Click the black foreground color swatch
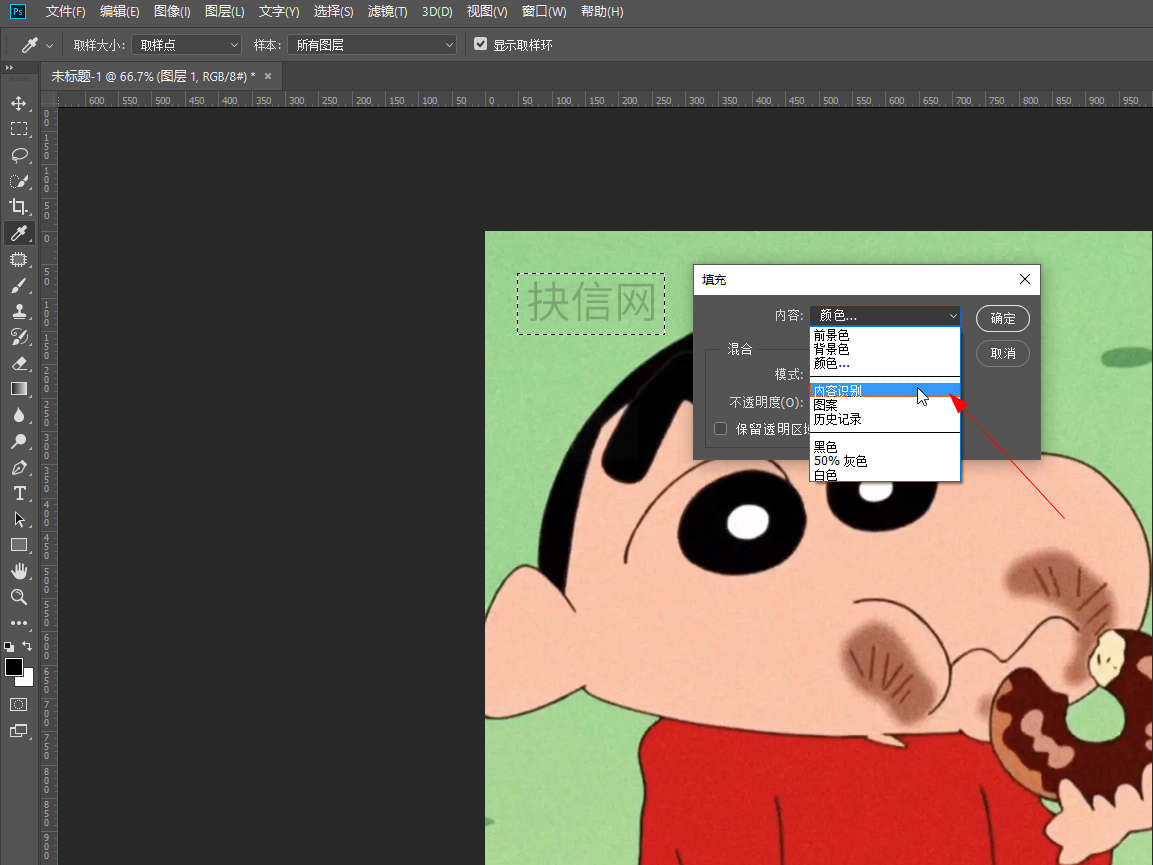The image size is (1153, 865). [13, 666]
